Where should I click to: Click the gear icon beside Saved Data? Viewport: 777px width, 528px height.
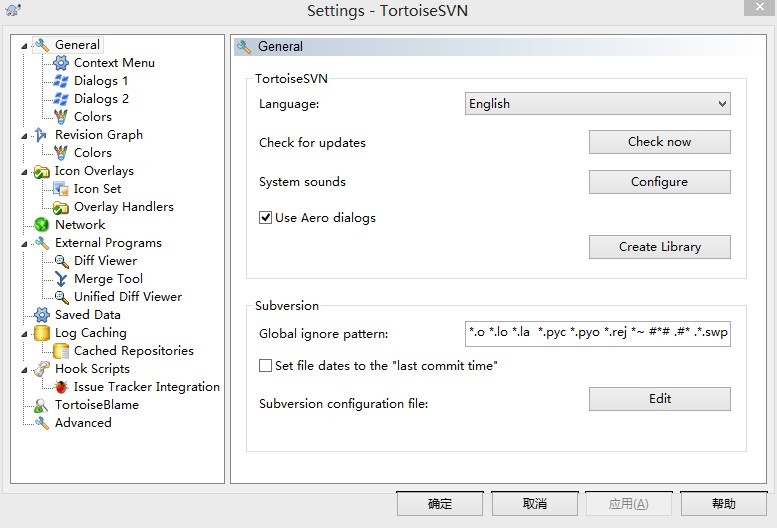click(x=42, y=315)
